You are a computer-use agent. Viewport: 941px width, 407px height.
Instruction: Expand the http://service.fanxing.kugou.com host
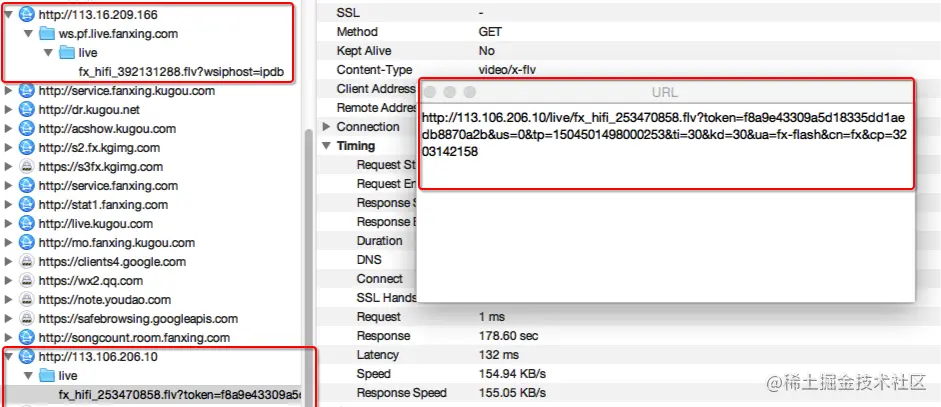pyautogui.click(x=8, y=91)
